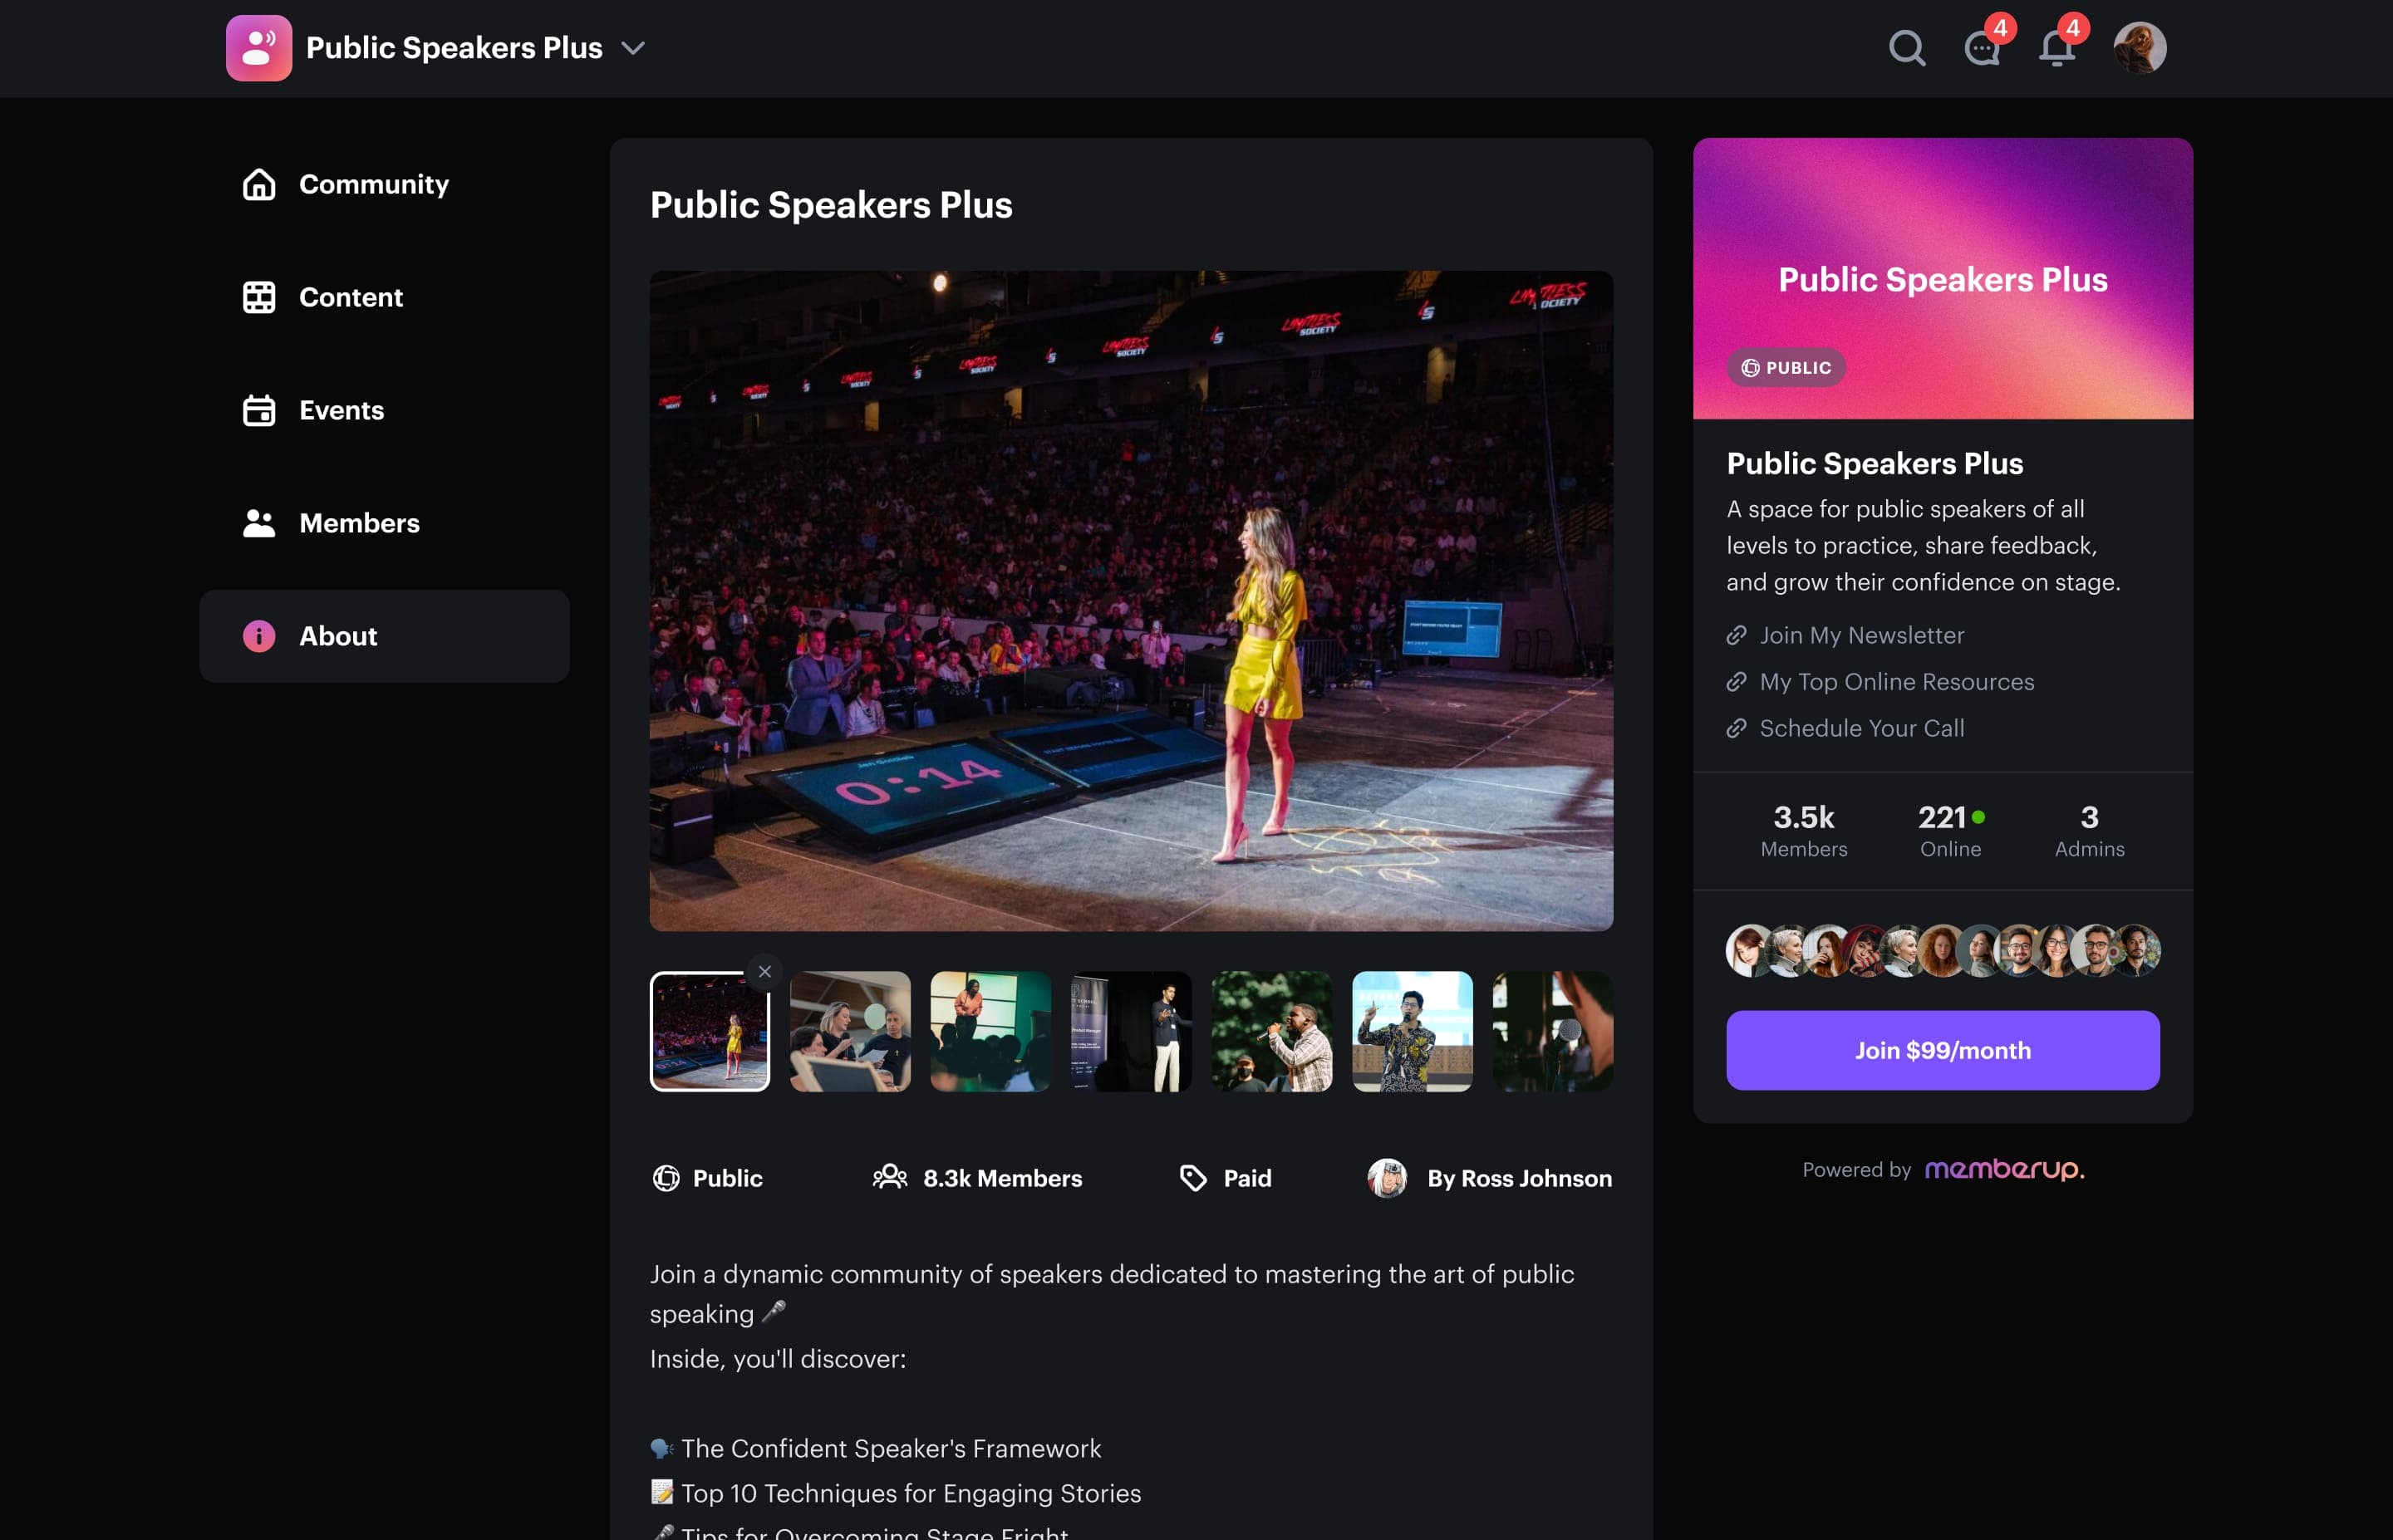Select the speaker in floral shirt thumbnail
This screenshot has width=2393, height=1540.
coord(1411,1031)
